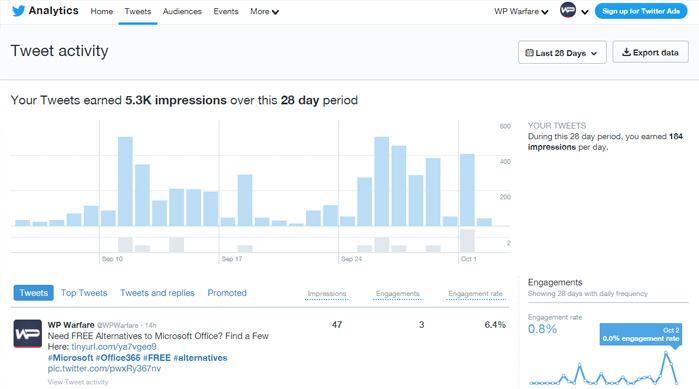Screen dimensions: 699x389
Task: Open the WP profile avatar menu
Action: coord(567,10)
